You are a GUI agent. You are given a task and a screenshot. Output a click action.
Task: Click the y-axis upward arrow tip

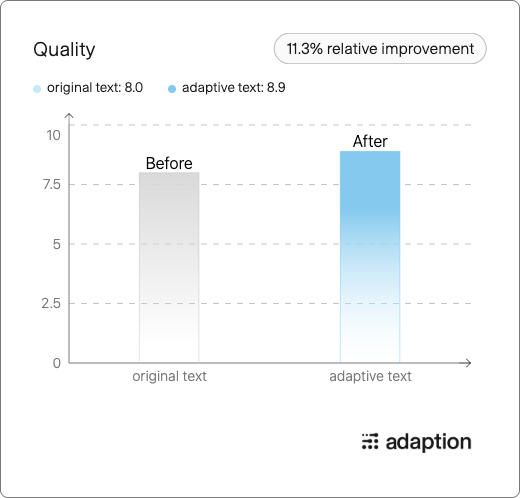(69, 115)
